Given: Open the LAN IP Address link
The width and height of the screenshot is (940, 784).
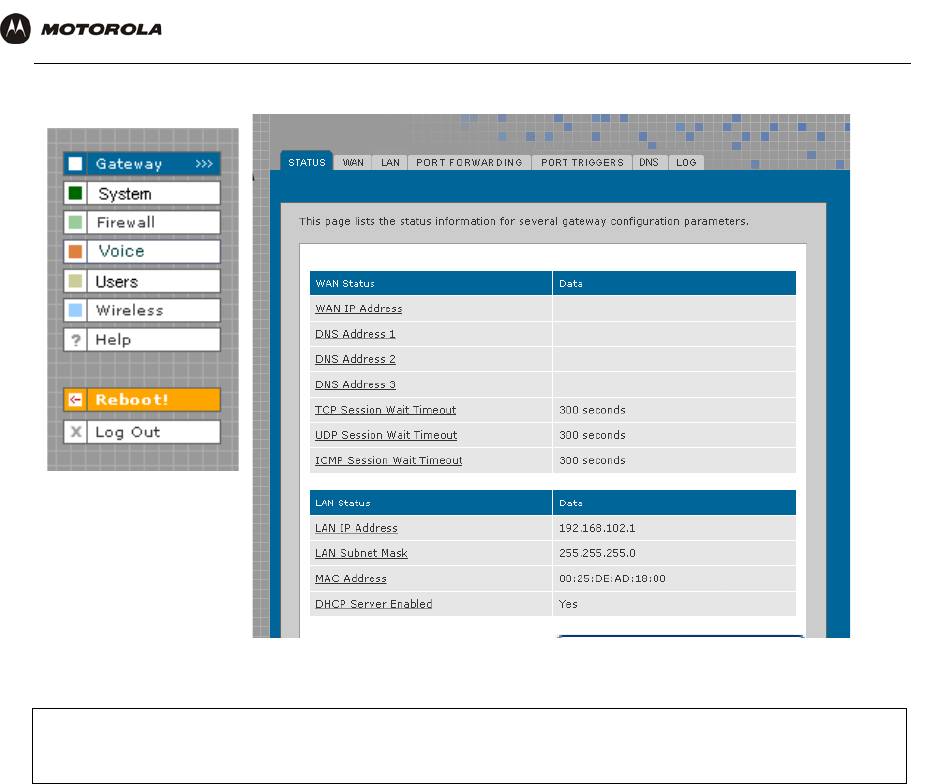Looking at the screenshot, I should (x=356, y=528).
